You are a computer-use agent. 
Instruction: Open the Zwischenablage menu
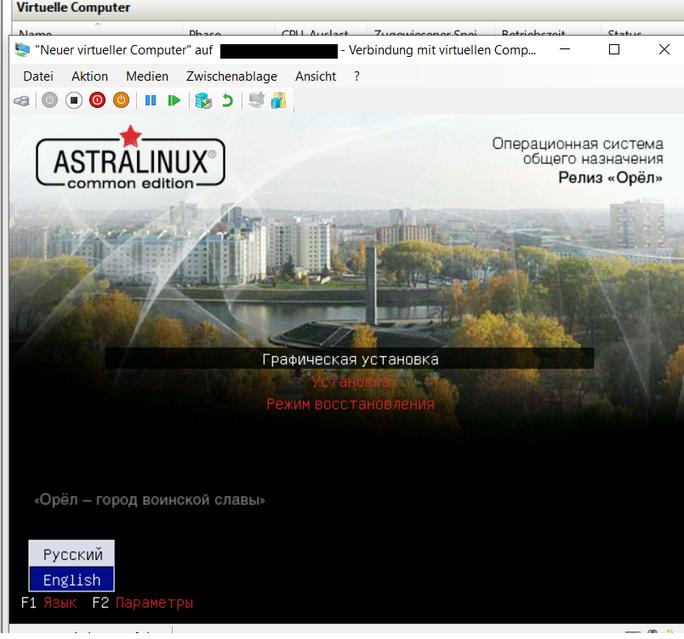(x=232, y=76)
